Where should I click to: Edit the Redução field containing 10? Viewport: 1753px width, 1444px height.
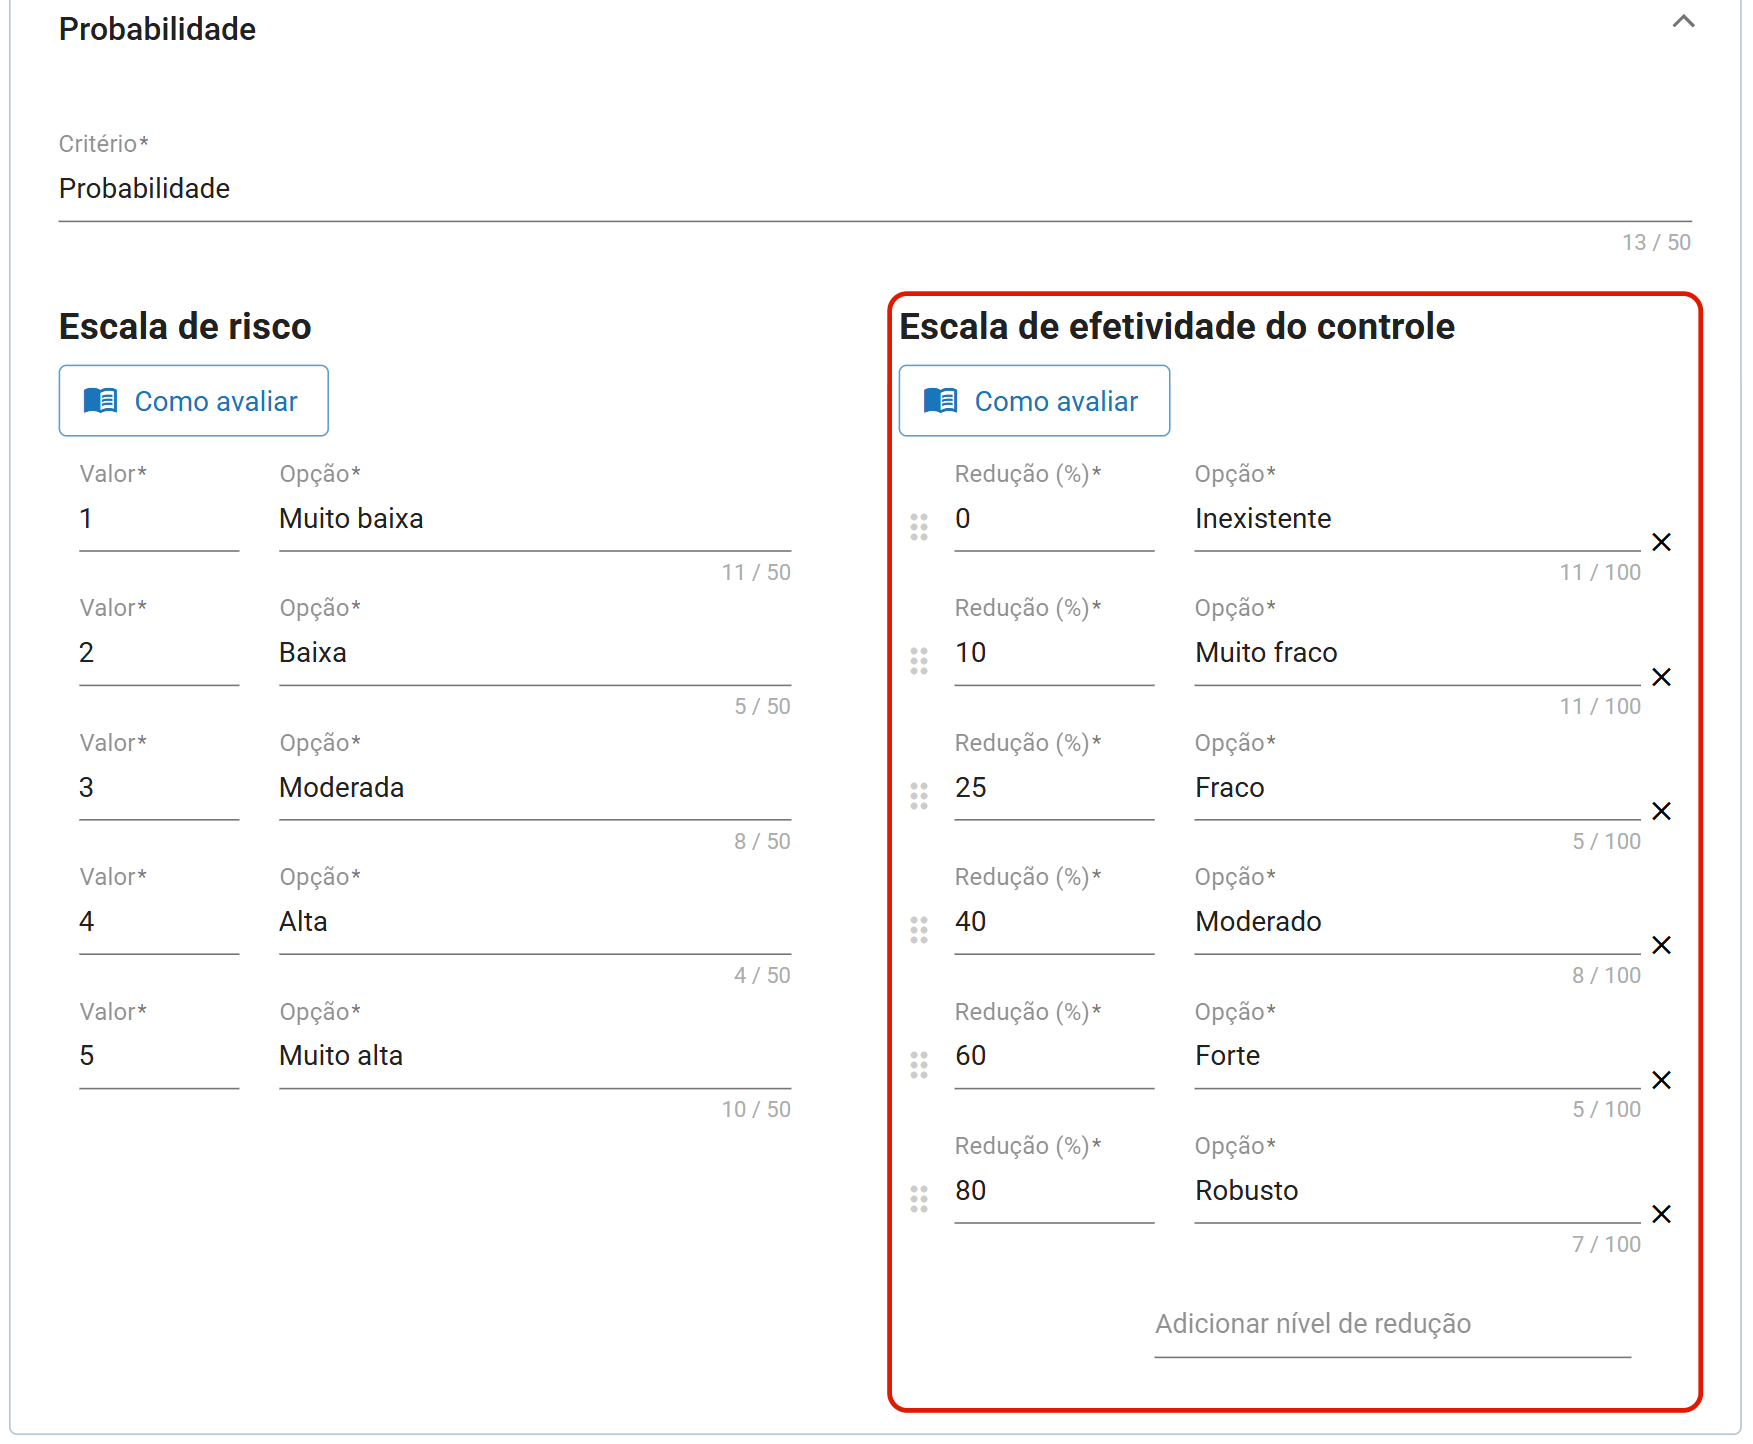[x=1054, y=653]
